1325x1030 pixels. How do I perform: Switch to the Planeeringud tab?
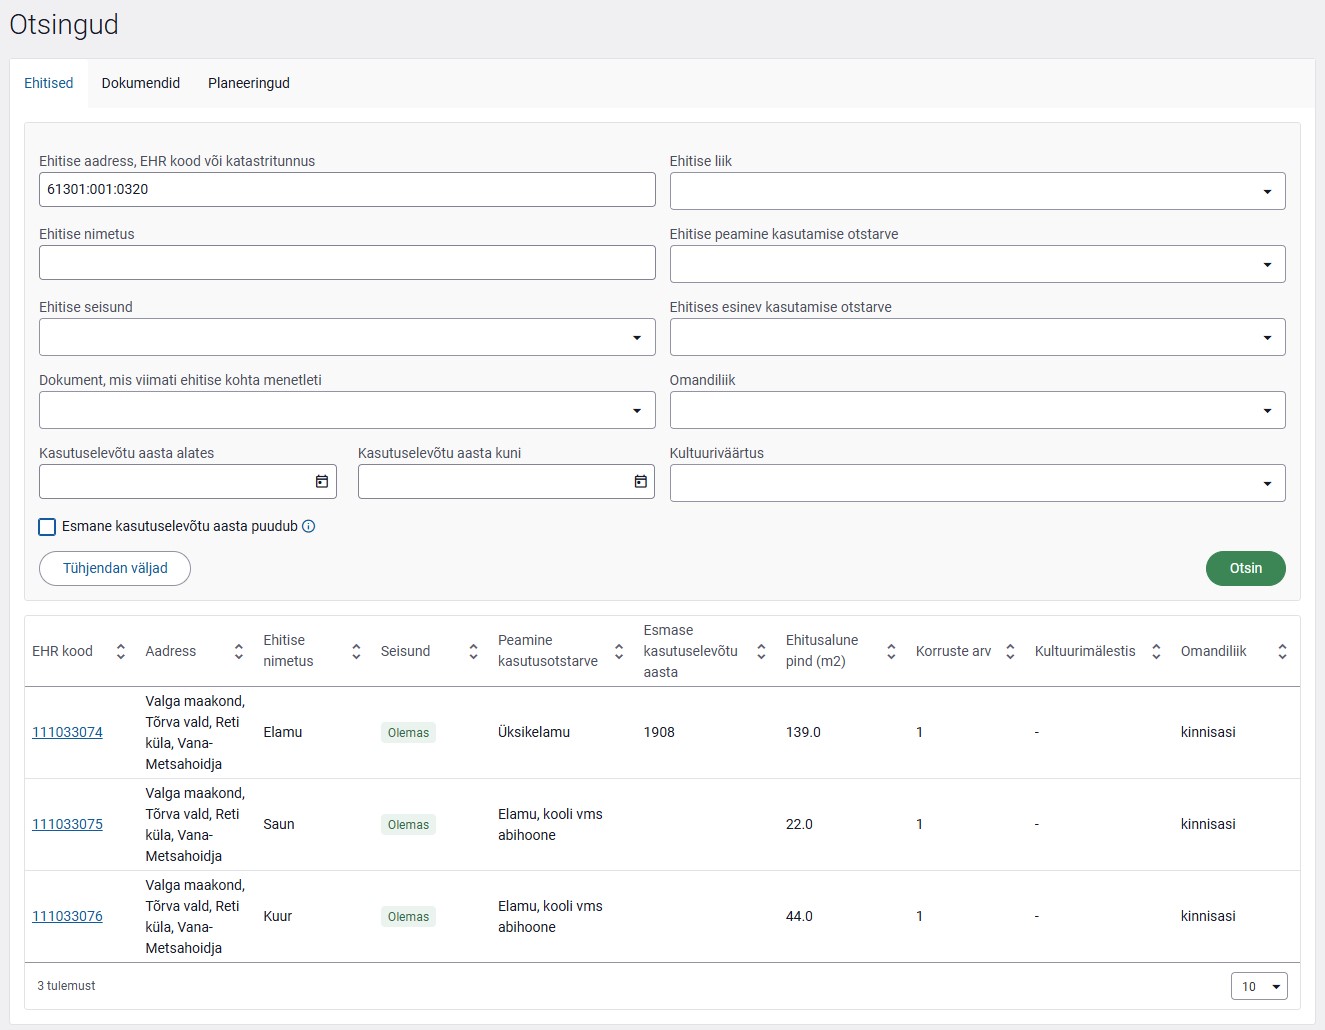pyautogui.click(x=249, y=83)
